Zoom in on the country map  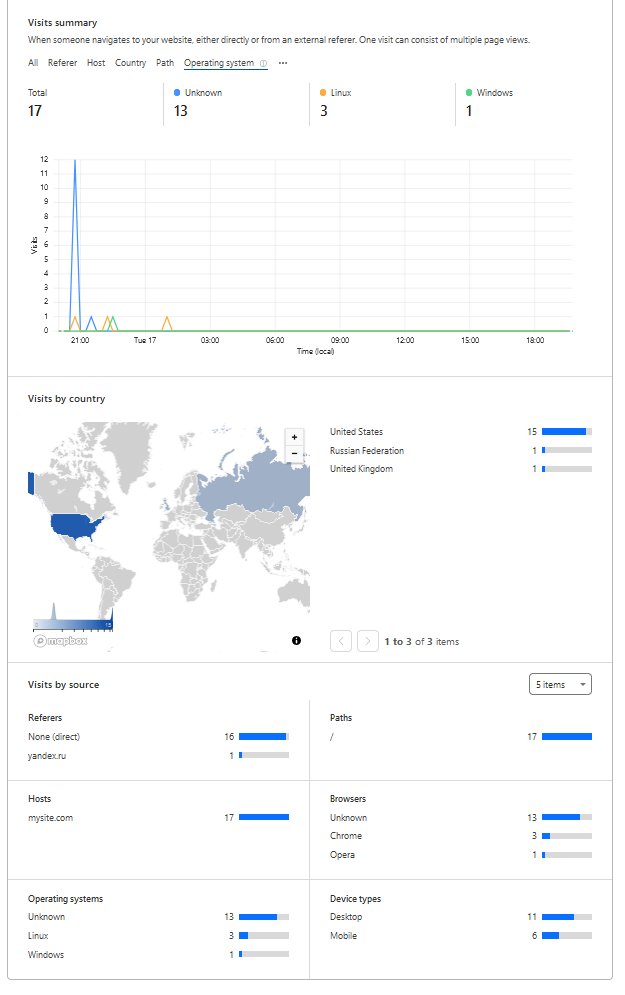point(294,437)
